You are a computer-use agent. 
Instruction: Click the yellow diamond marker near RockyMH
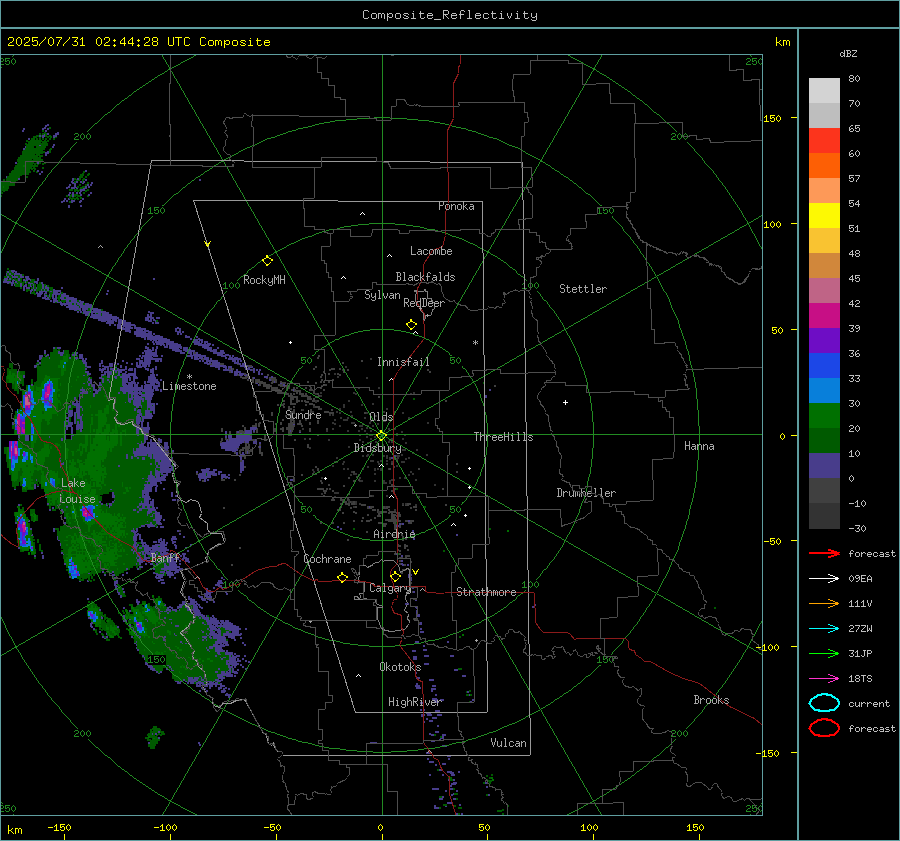tap(267, 261)
